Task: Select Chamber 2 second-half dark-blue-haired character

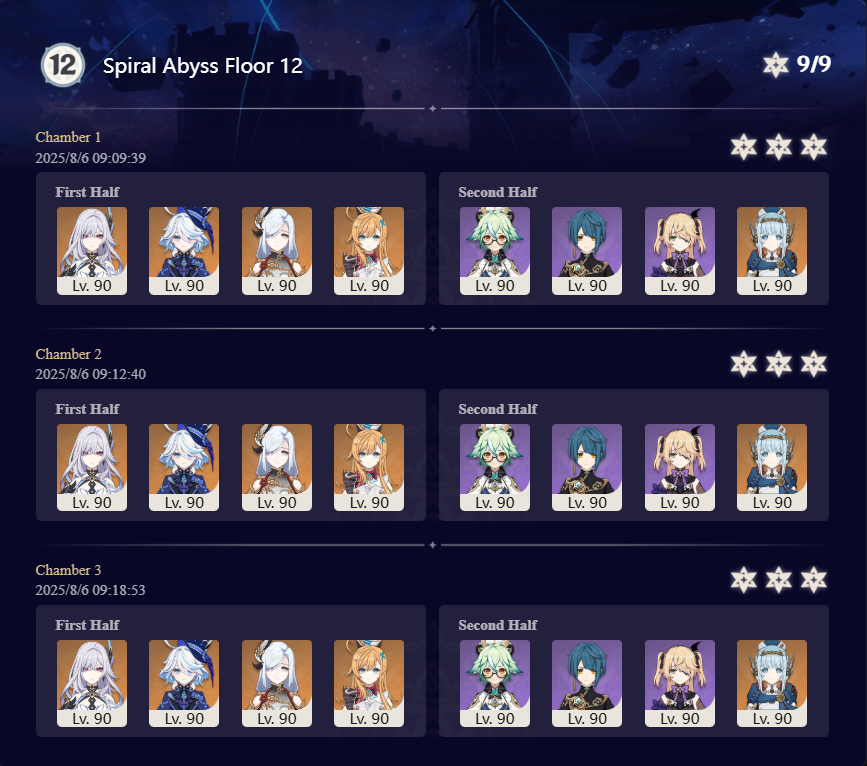Action: (x=587, y=467)
